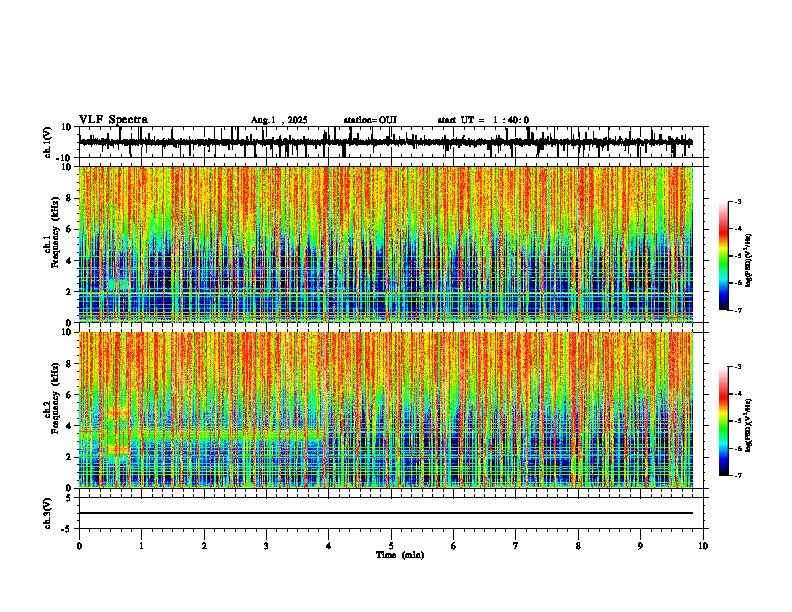Click the time axis tick label "7"
Screen dimensions: 792x612
click(x=516, y=546)
